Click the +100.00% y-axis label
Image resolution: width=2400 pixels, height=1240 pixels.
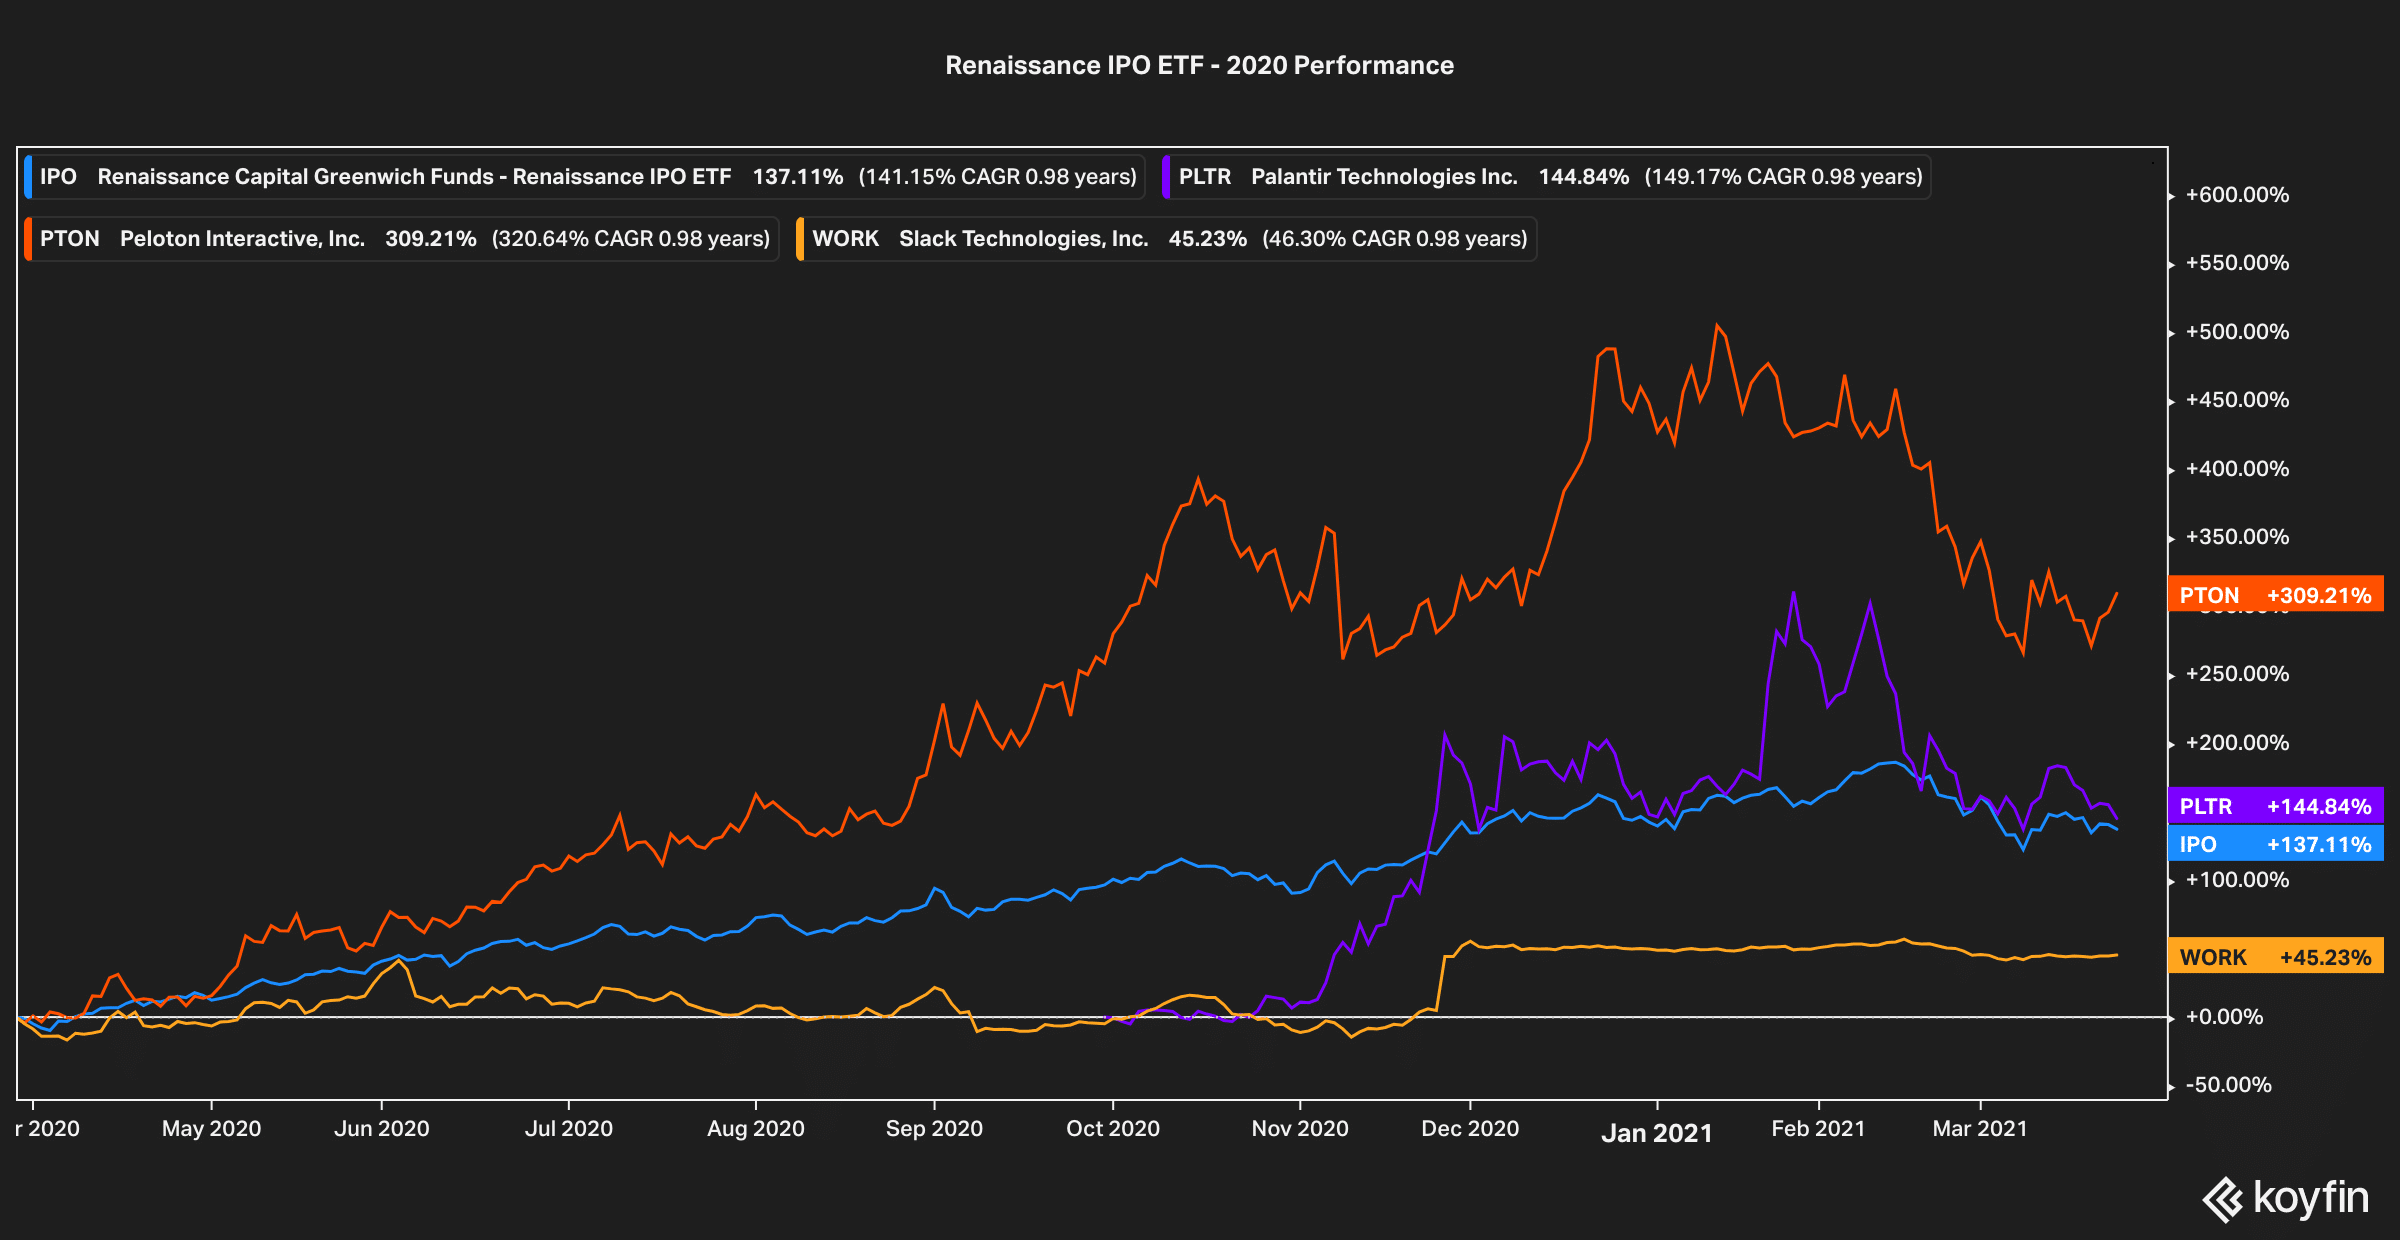[2237, 880]
